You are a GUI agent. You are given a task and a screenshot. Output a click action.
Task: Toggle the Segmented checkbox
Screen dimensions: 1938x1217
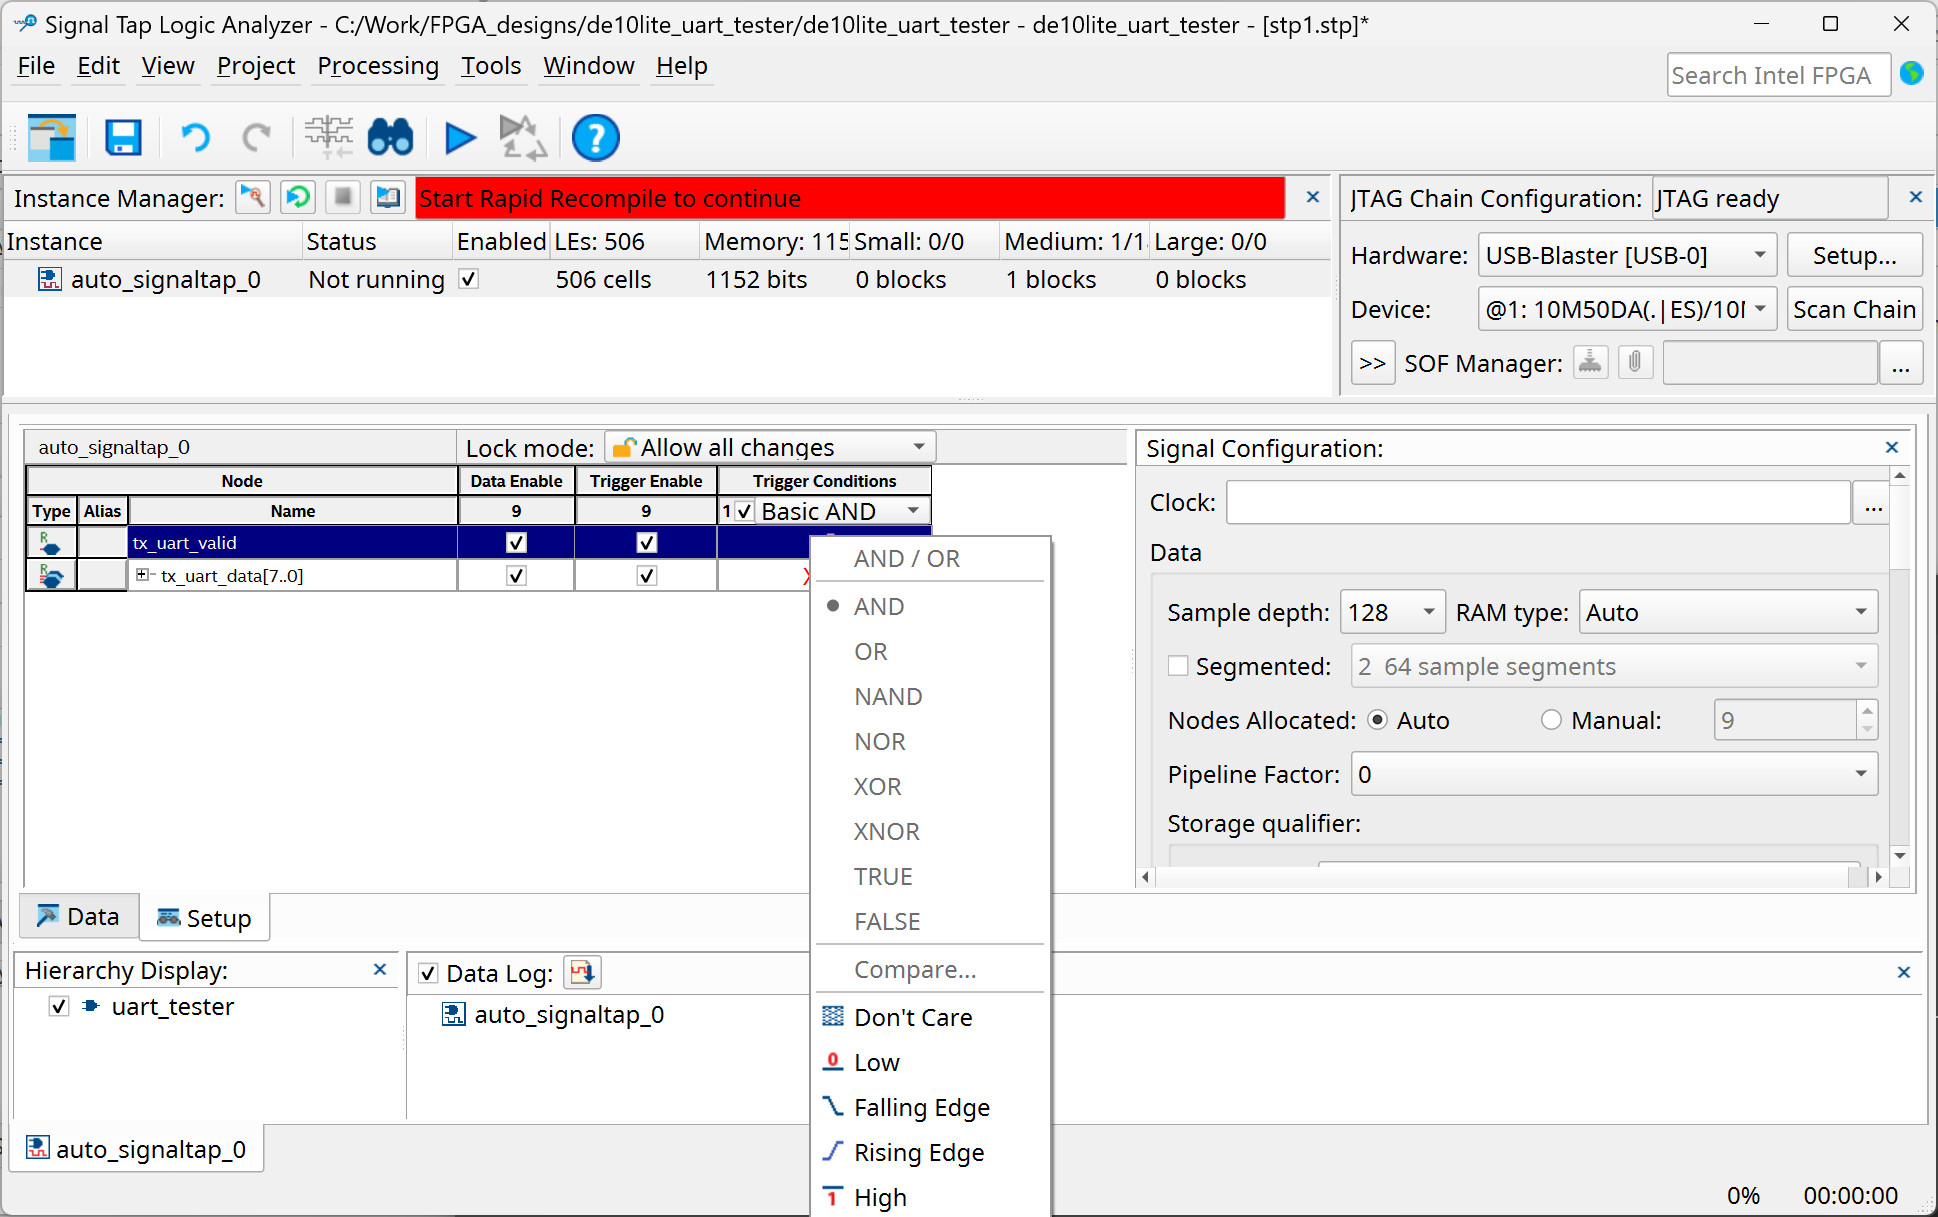click(x=1178, y=666)
